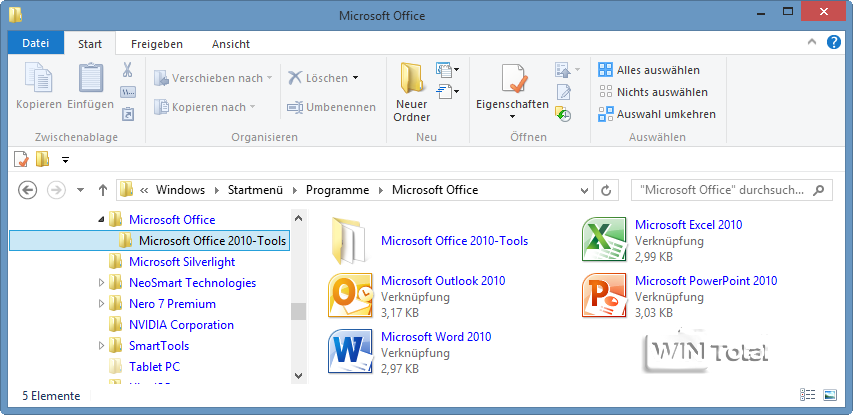The image size is (853, 415).
Task: Switch to the Ansicht tab
Action: pos(231,44)
